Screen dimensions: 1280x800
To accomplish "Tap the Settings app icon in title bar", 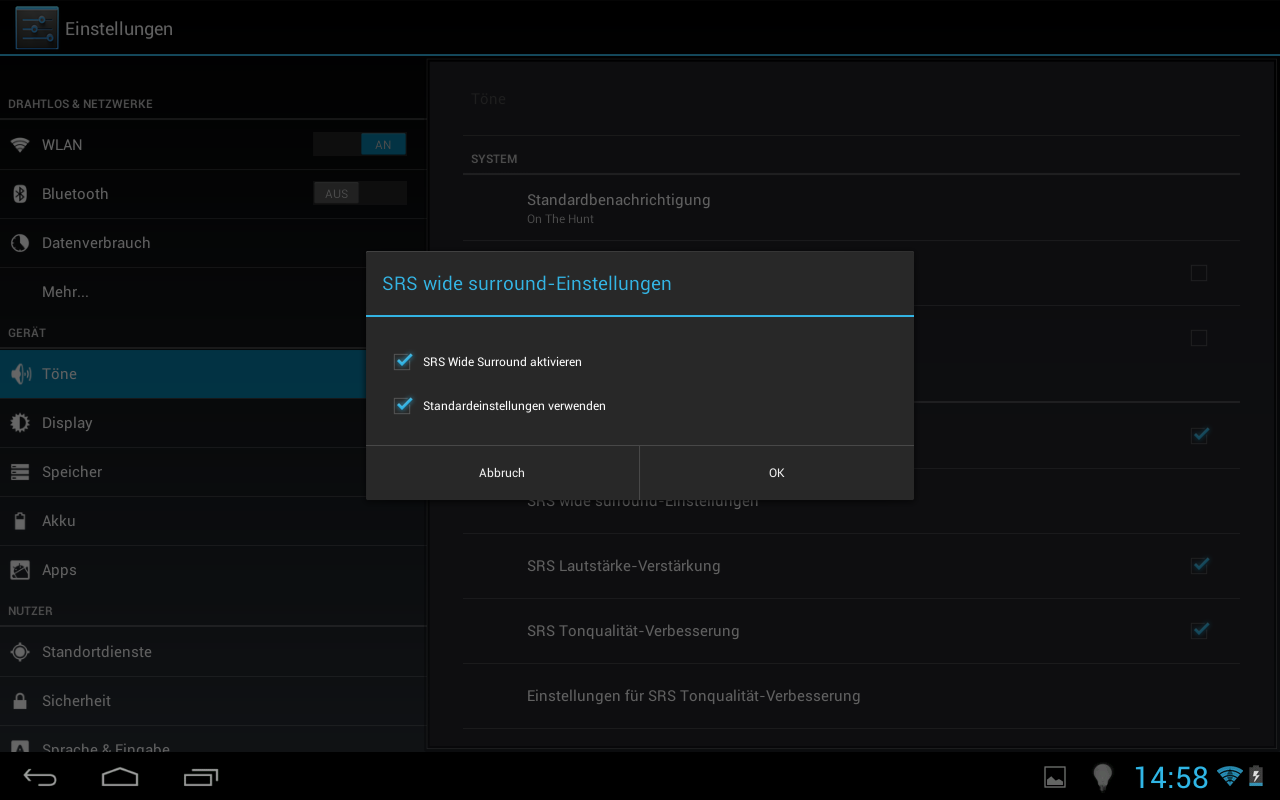I will 36,28.
